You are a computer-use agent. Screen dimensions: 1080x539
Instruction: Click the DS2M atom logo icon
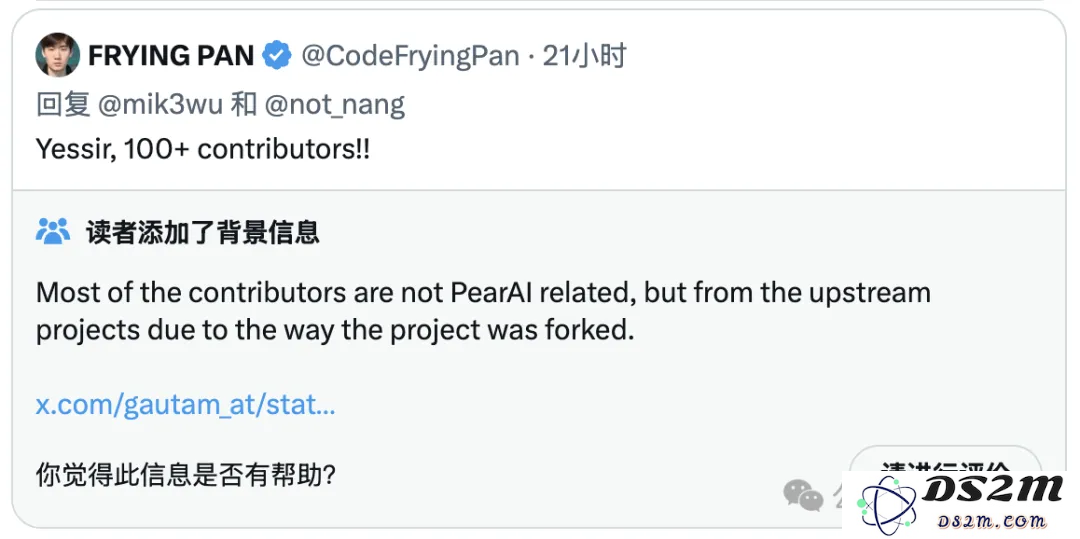(886, 505)
